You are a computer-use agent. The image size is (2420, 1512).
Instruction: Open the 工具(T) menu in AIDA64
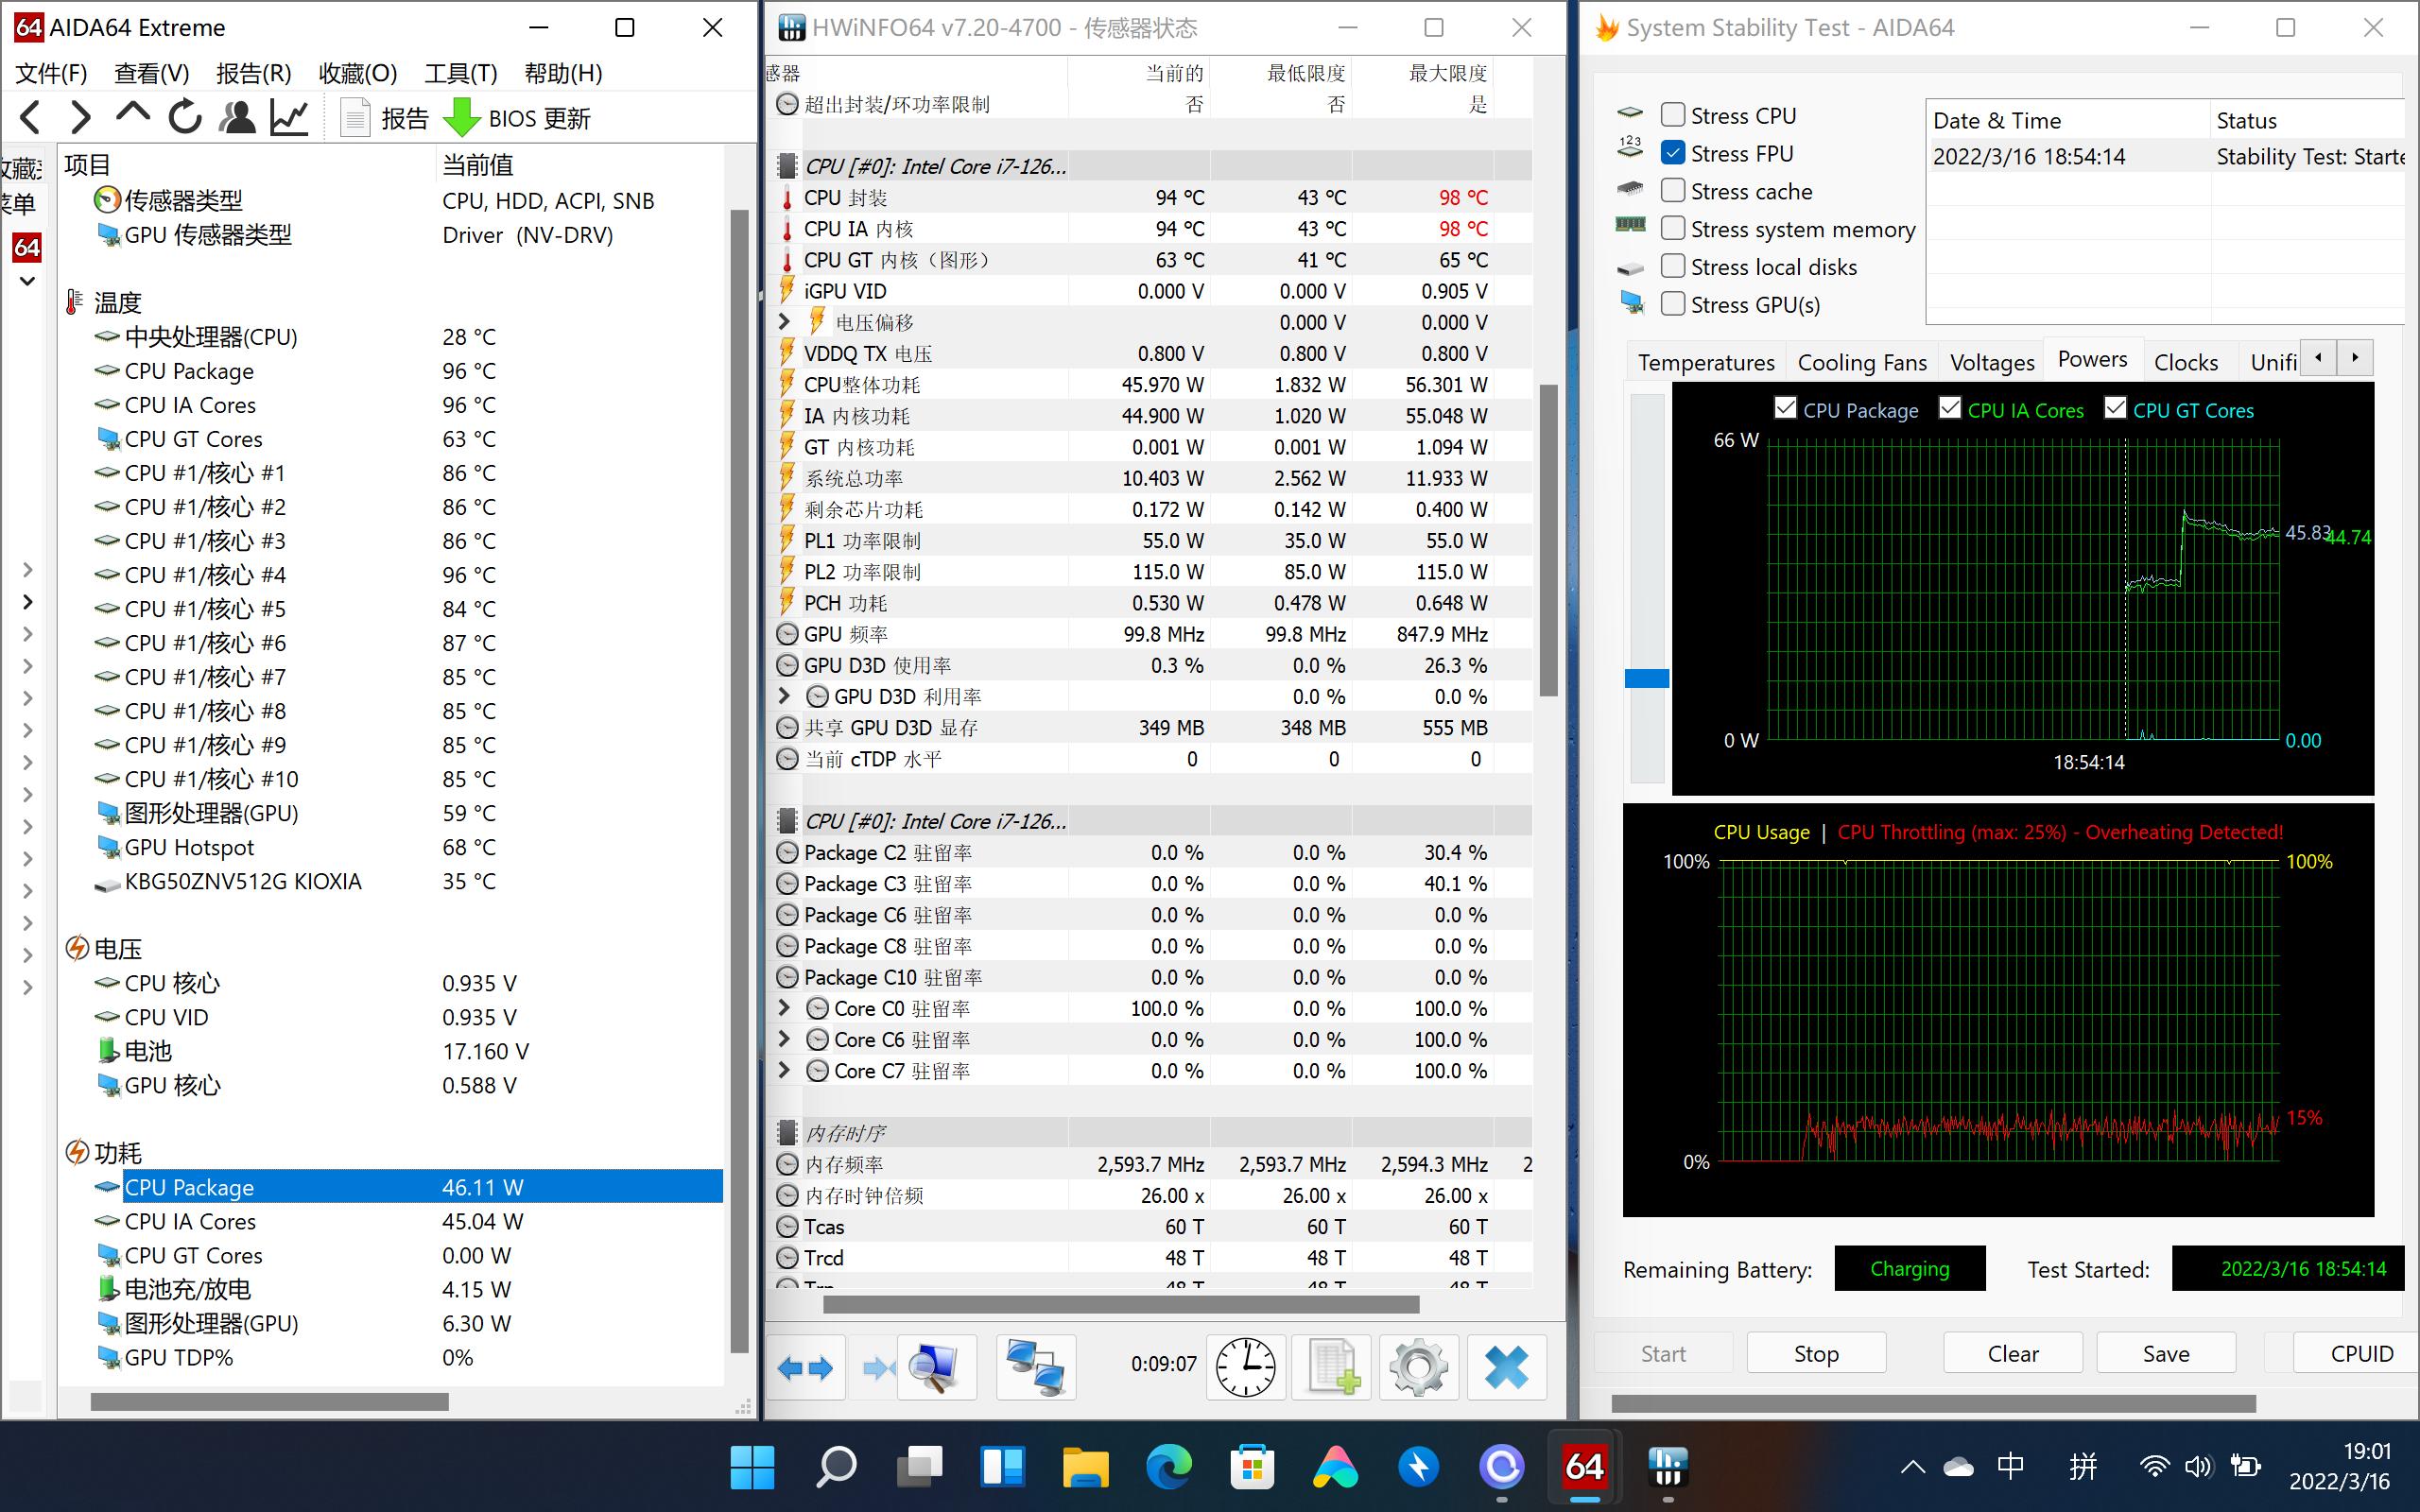click(460, 72)
